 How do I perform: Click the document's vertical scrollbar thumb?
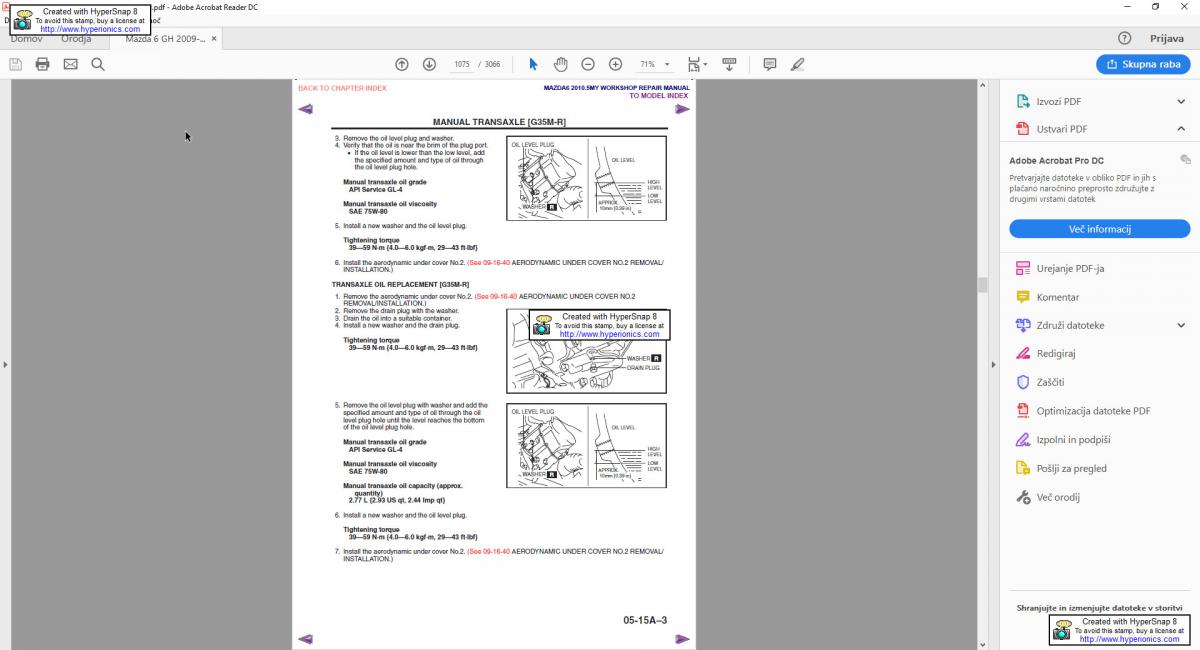click(x=982, y=284)
